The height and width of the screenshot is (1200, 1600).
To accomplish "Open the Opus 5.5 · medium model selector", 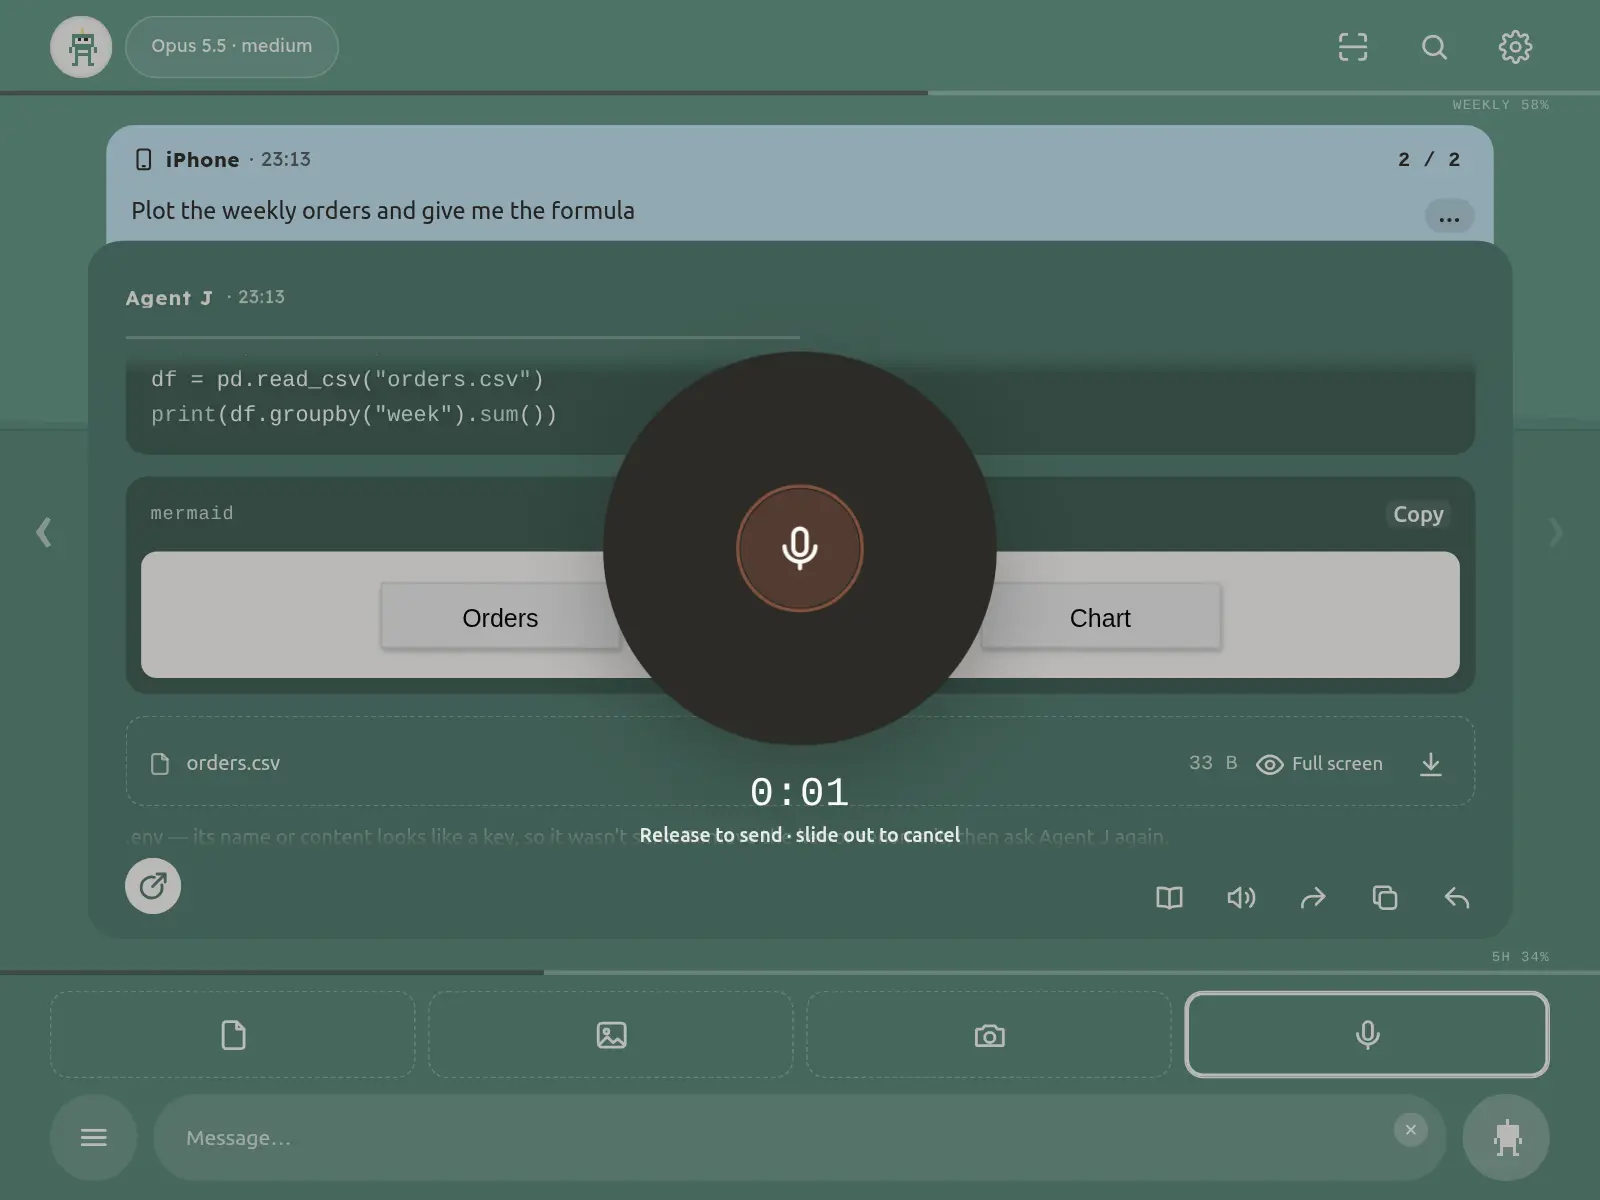I will [x=232, y=47].
